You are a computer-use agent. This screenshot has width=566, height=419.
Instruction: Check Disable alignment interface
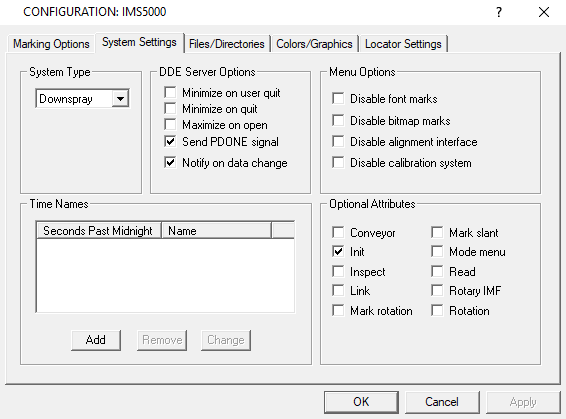click(x=338, y=141)
